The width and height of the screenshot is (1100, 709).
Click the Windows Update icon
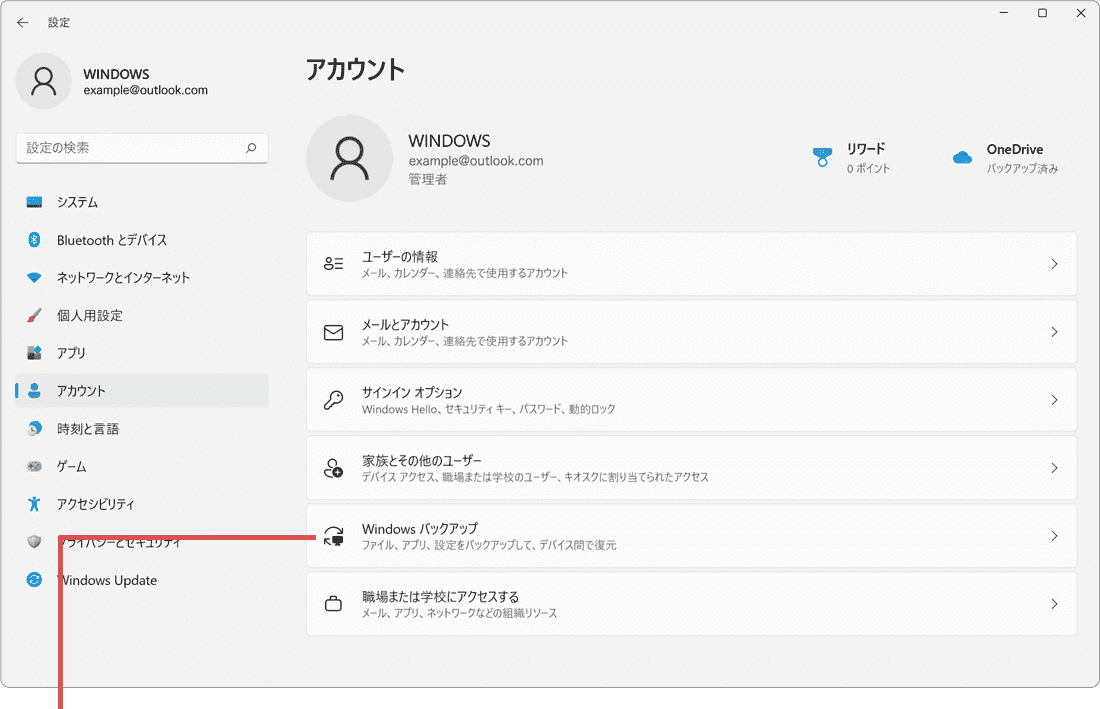click(x=34, y=580)
